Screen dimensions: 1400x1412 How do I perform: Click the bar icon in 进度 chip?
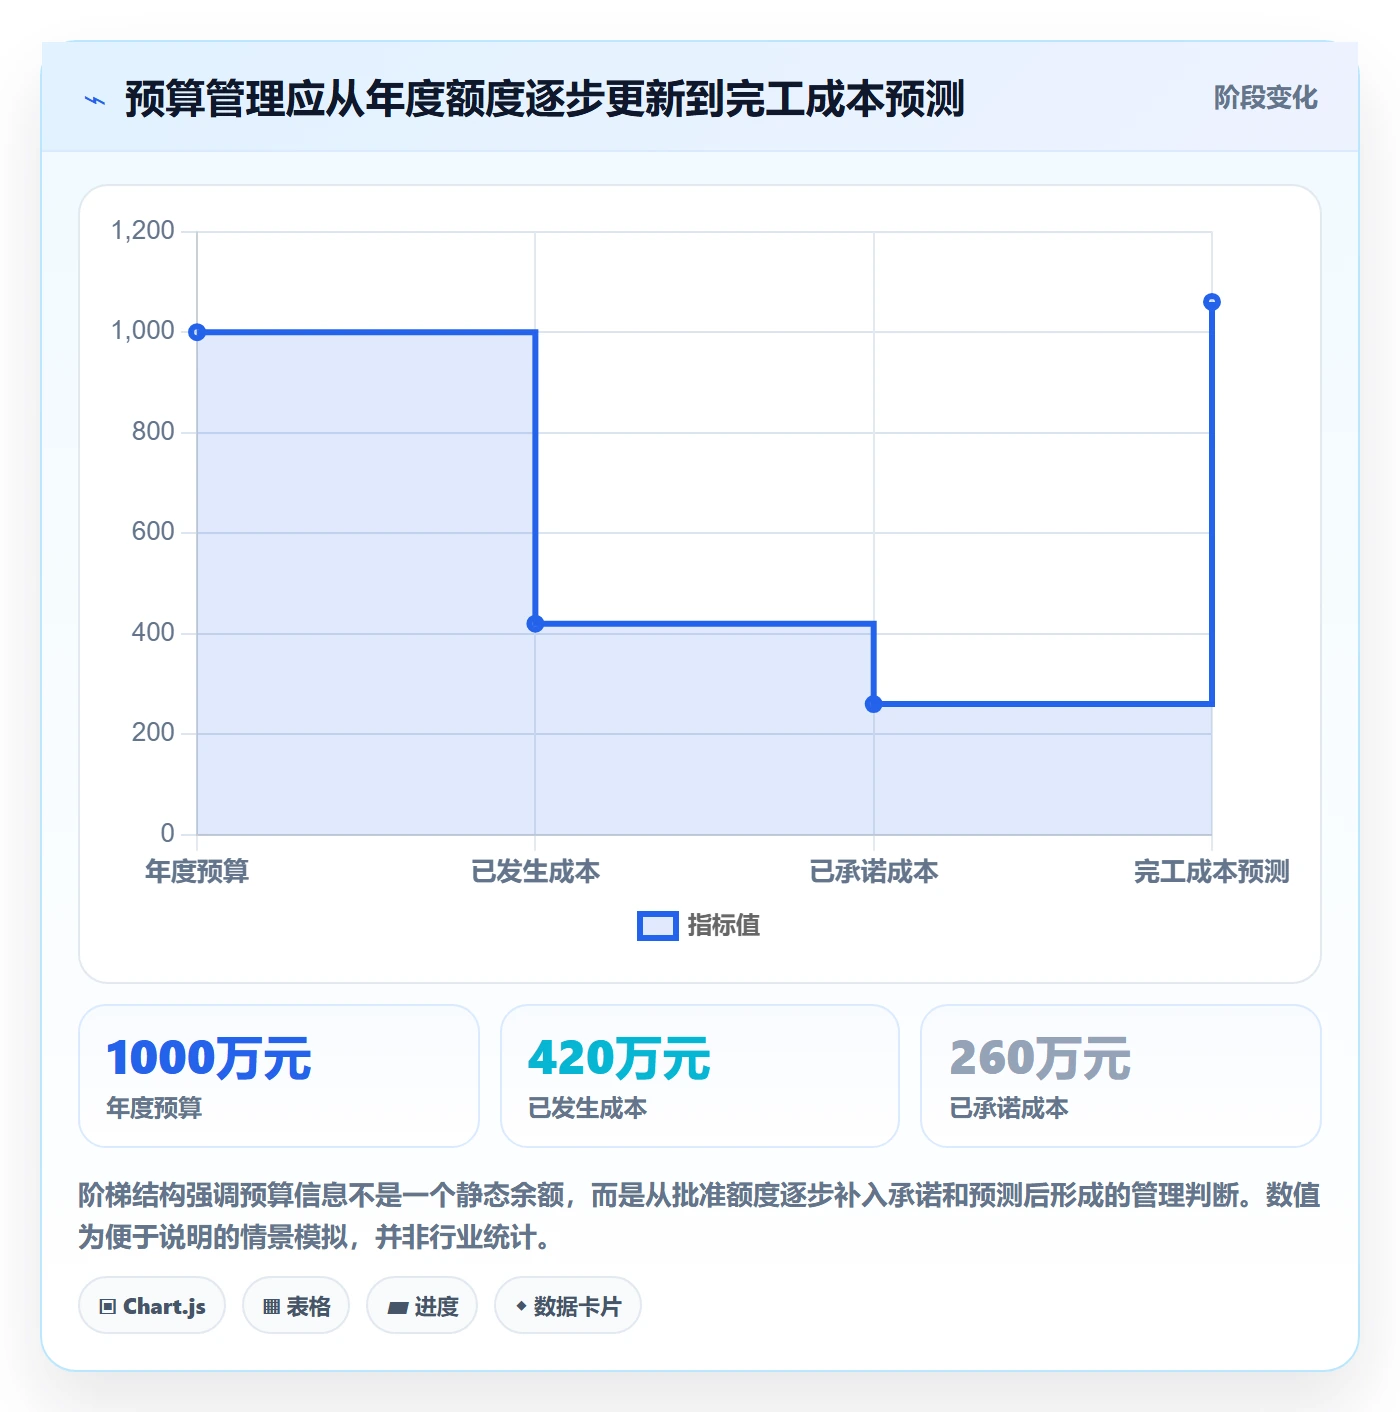point(397,1307)
